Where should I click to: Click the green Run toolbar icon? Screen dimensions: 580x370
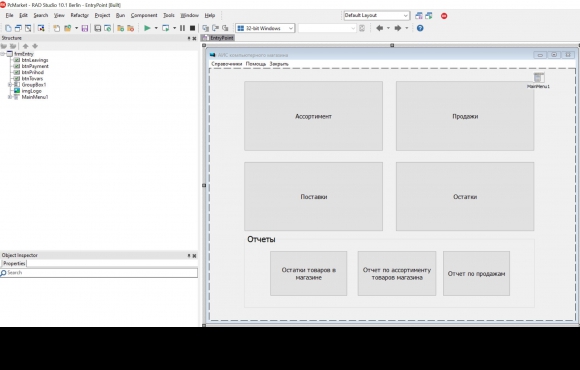(147, 28)
